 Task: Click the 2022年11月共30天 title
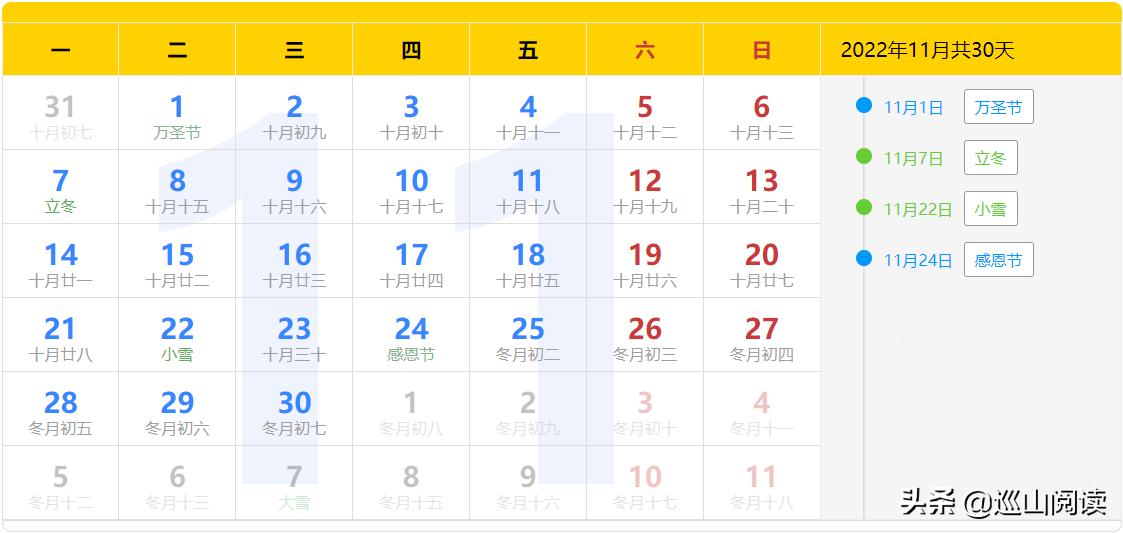[x=927, y=50]
